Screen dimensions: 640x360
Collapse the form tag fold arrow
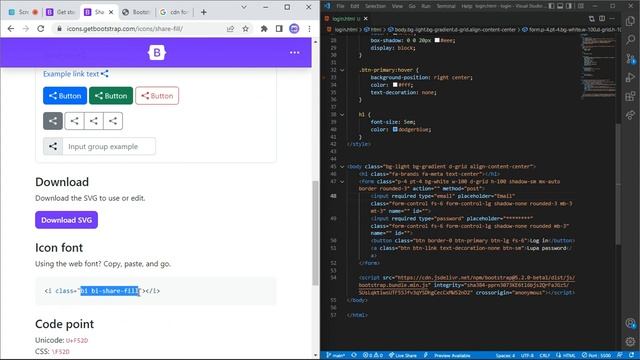point(342,182)
